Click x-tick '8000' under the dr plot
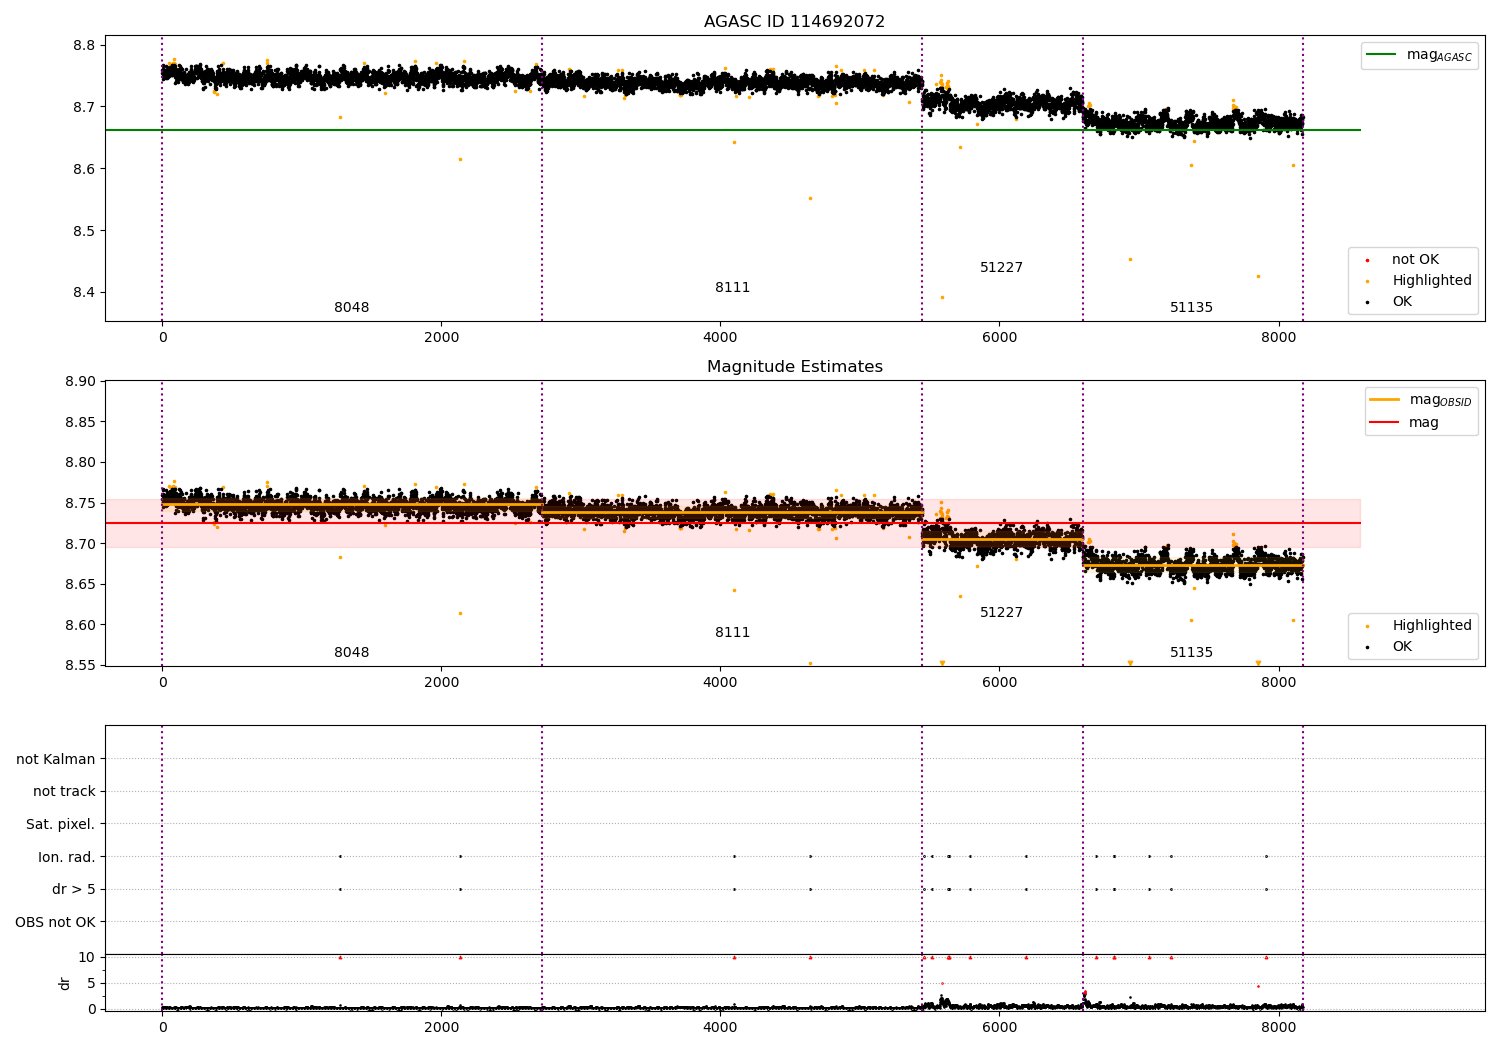The width and height of the screenshot is (1500, 1050). [1278, 1027]
